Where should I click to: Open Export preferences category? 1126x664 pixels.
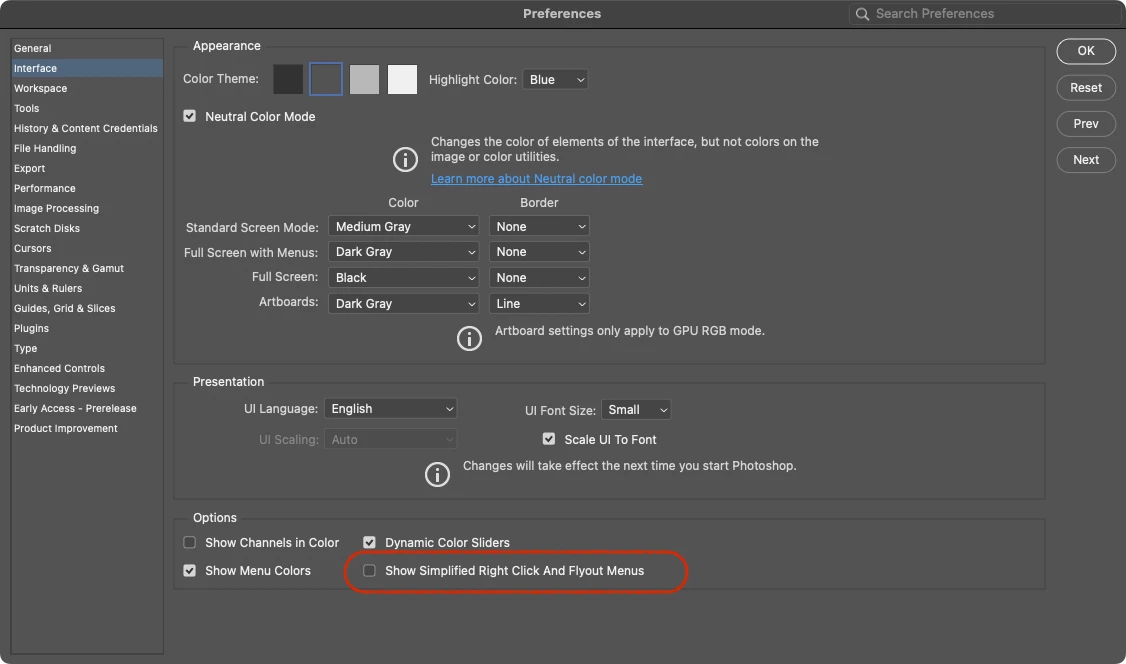[87, 169]
